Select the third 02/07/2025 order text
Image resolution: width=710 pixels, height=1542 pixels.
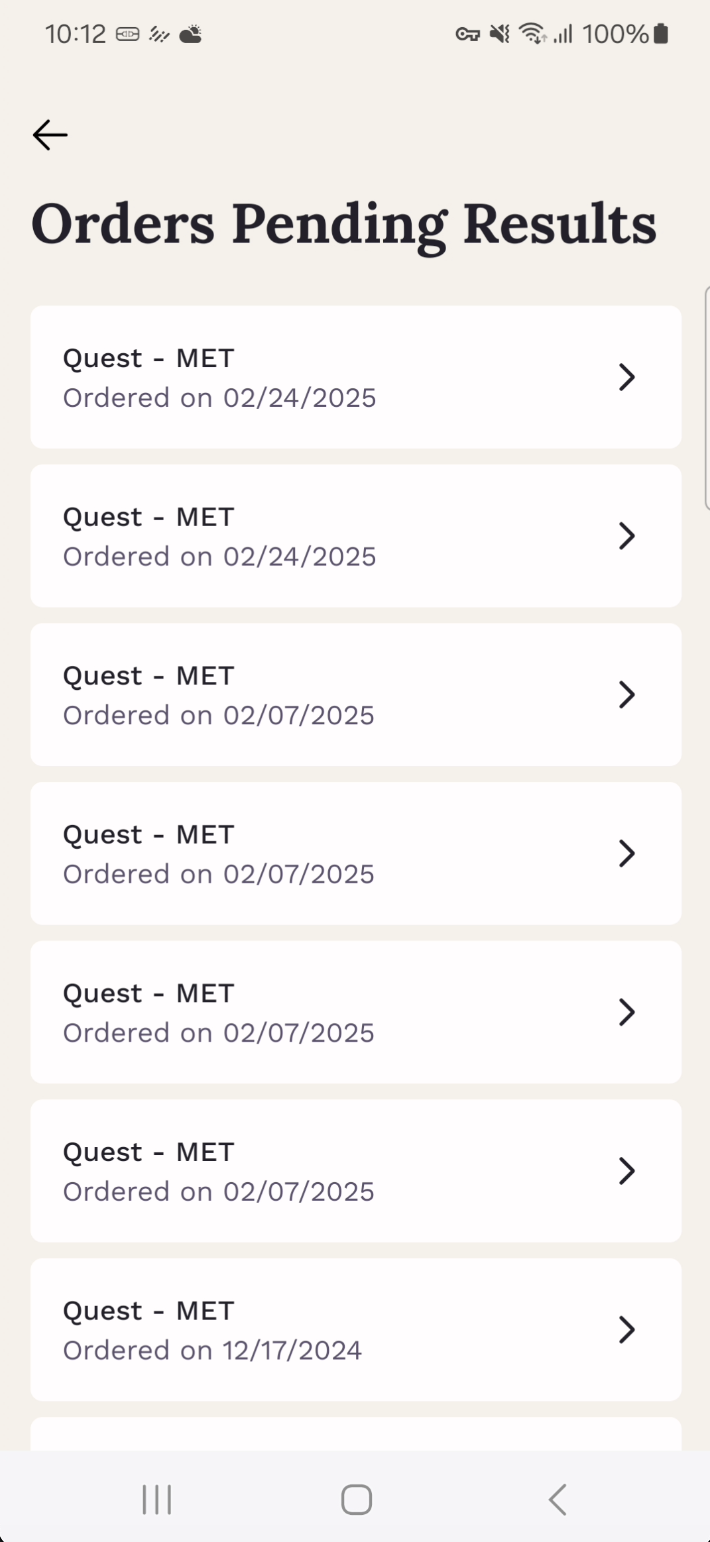click(x=218, y=1032)
